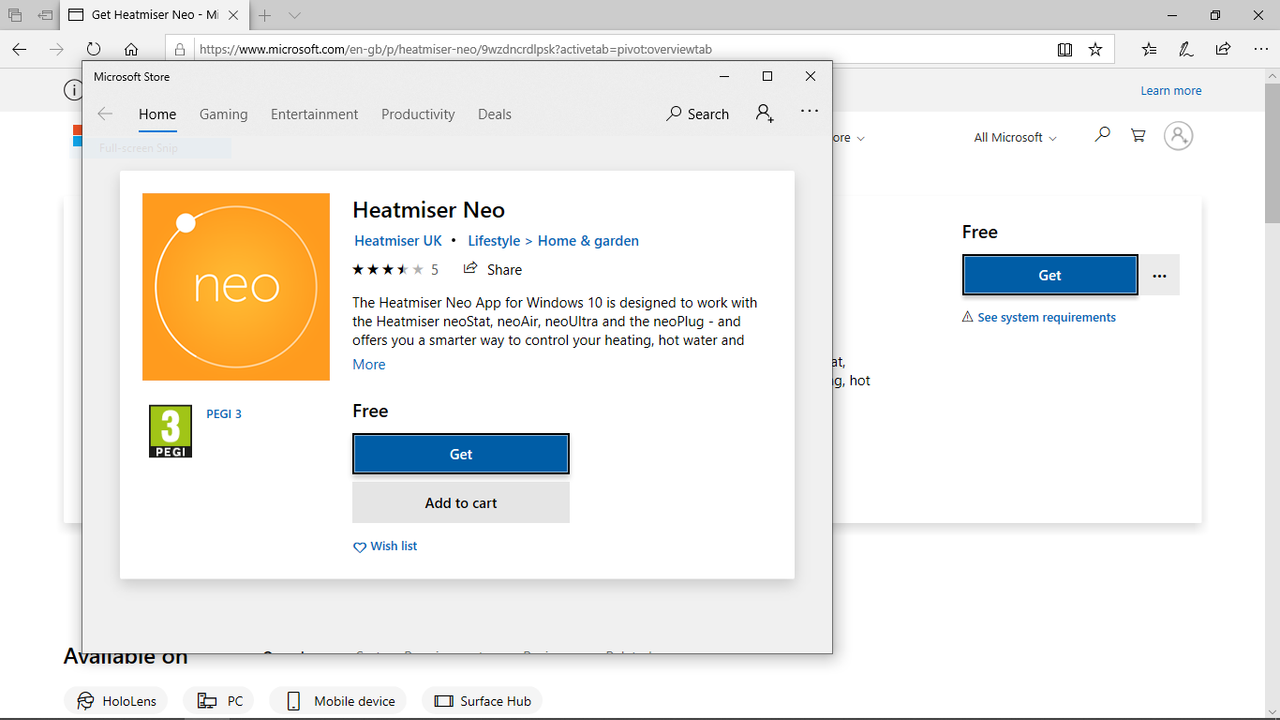Click the Edge browser back arrow
The width and height of the screenshot is (1280, 720).
point(19,49)
